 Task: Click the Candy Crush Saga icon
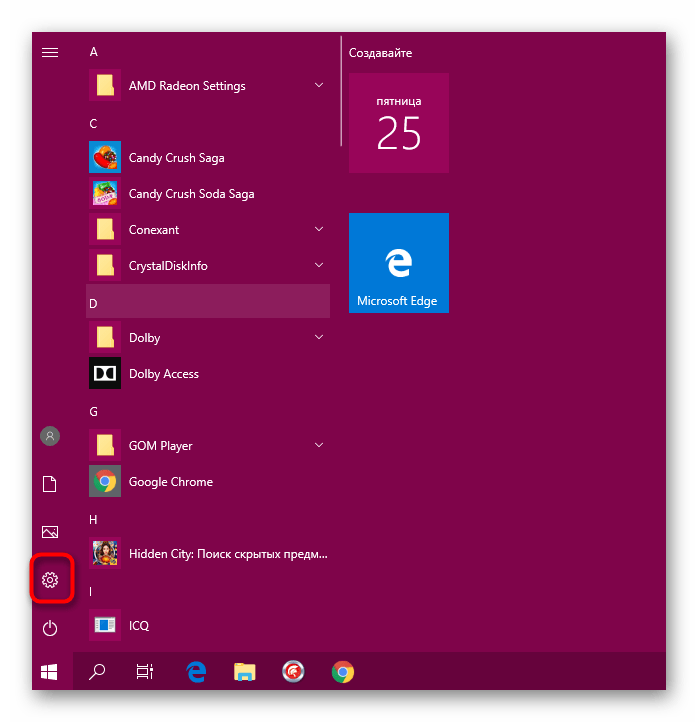coord(105,157)
